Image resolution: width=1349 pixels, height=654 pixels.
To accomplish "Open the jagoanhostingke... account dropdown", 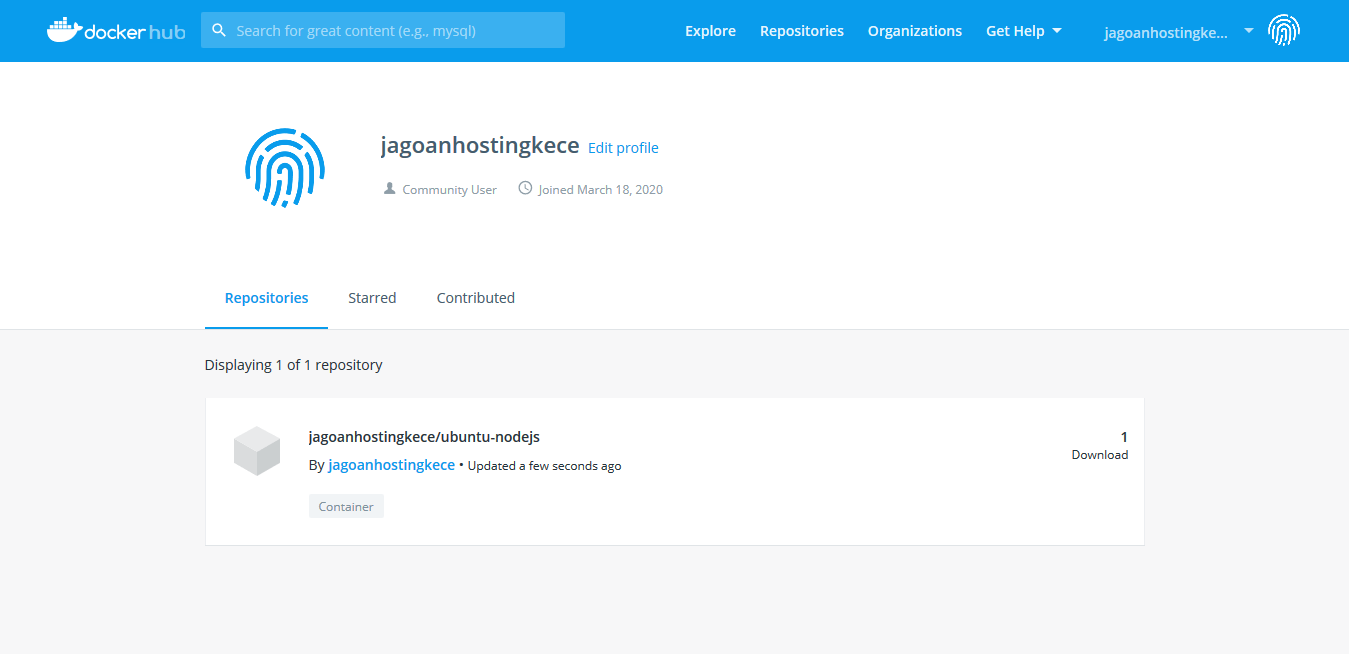I will point(1179,32).
